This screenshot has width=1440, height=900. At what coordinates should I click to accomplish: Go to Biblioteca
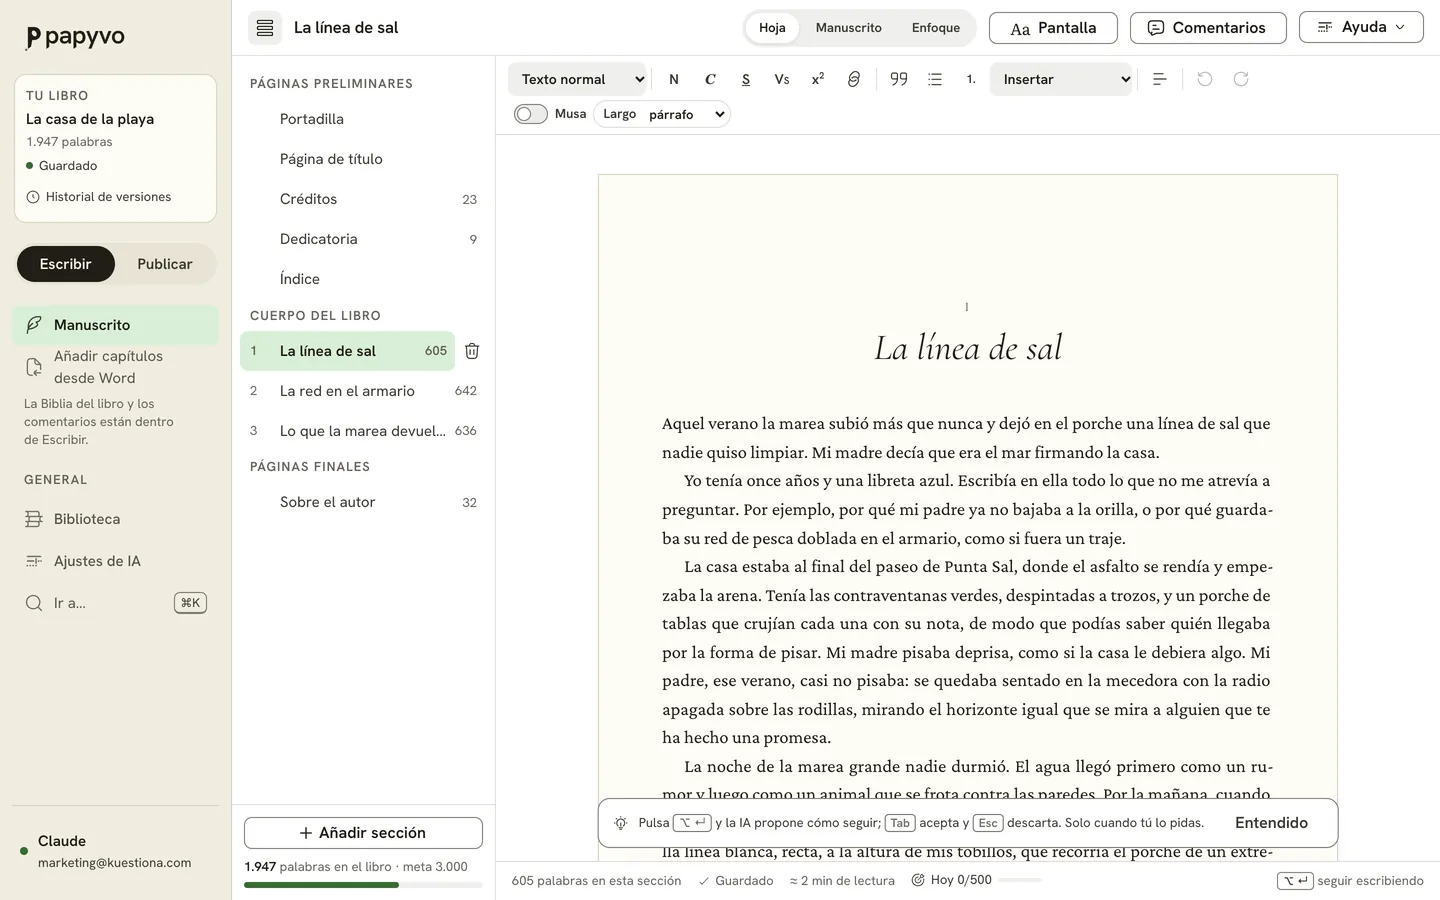[116, 519]
